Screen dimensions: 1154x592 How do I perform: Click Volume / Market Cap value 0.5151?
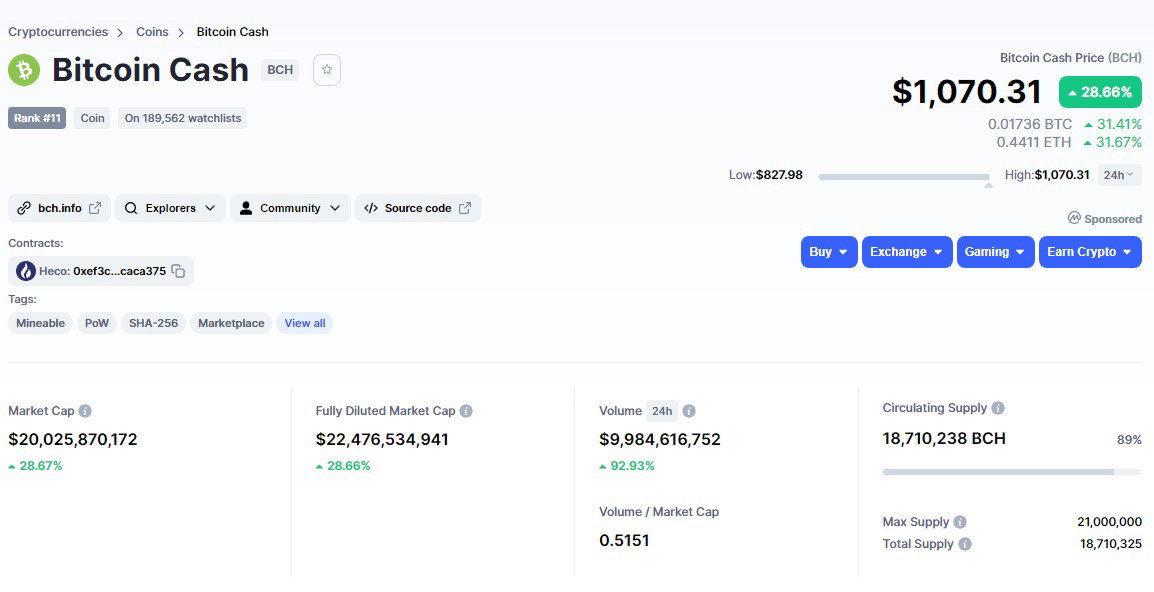(624, 540)
